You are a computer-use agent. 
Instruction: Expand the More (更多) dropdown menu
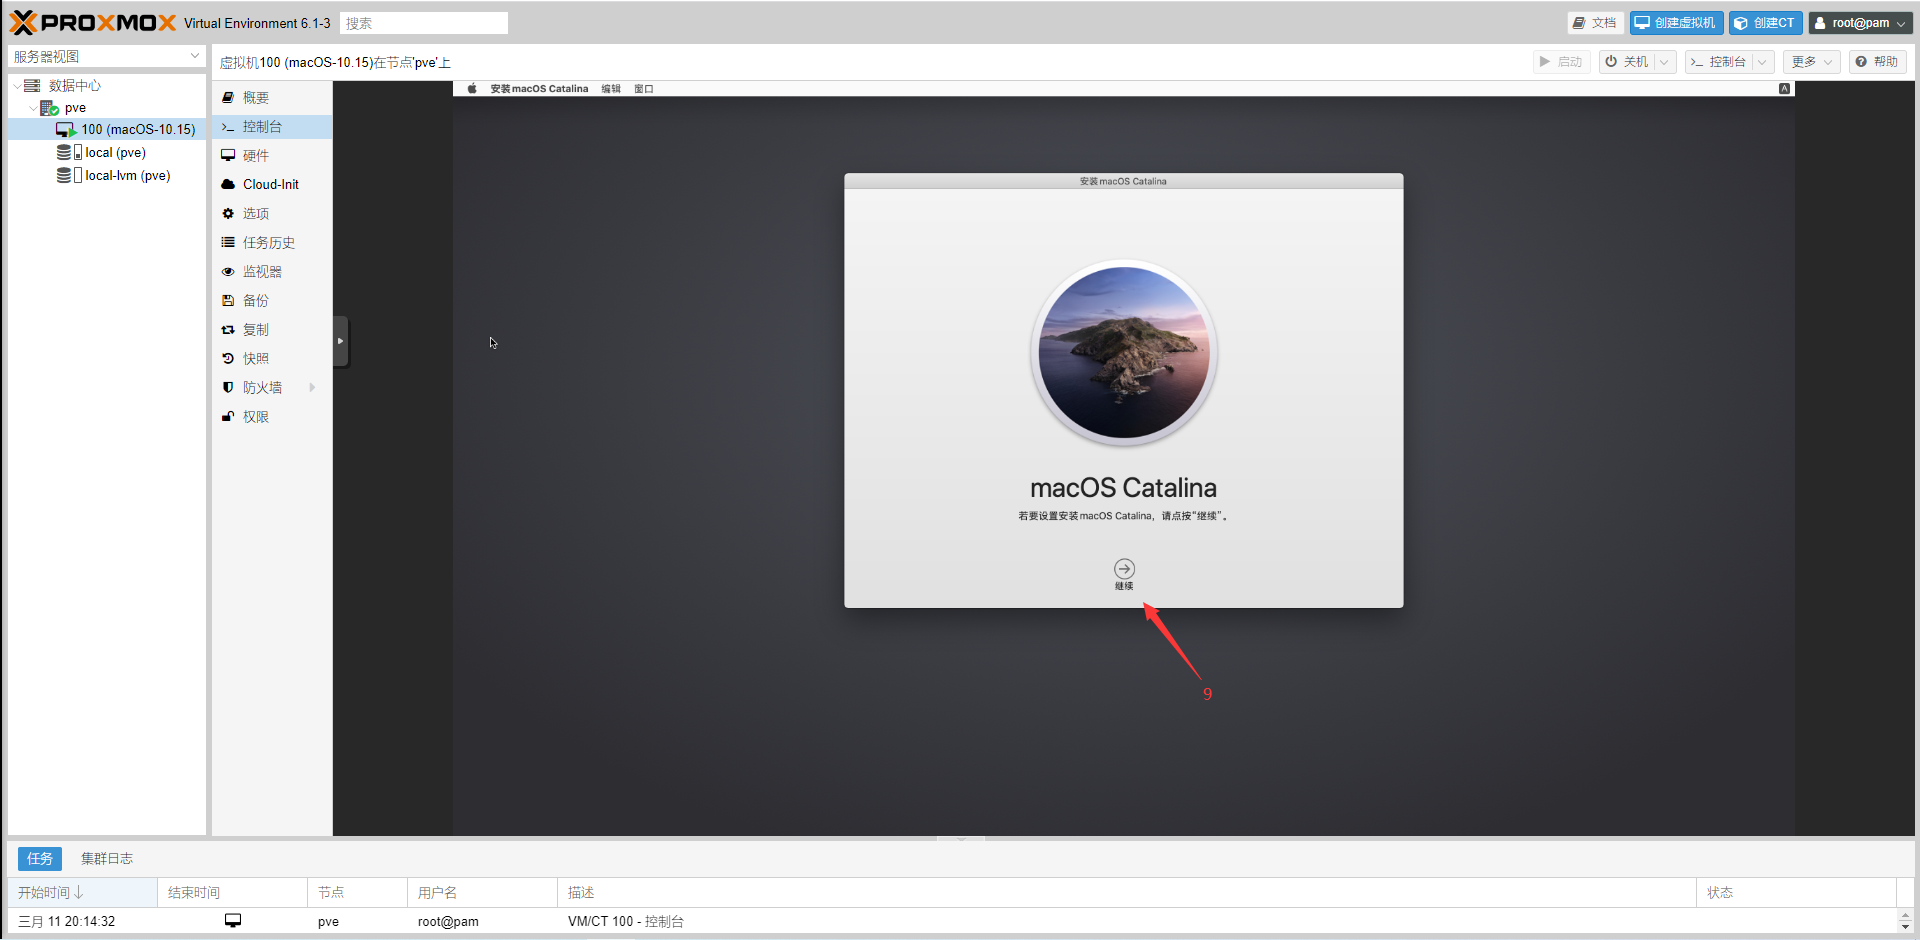coord(1811,62)
